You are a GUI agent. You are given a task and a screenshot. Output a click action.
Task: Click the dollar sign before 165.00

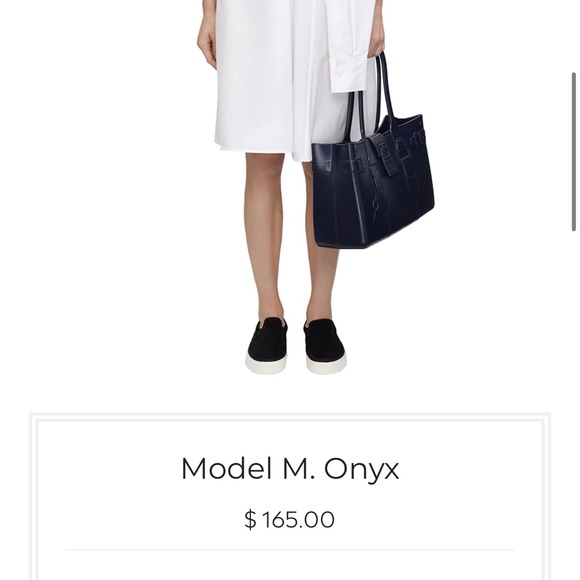pos(250,519)
